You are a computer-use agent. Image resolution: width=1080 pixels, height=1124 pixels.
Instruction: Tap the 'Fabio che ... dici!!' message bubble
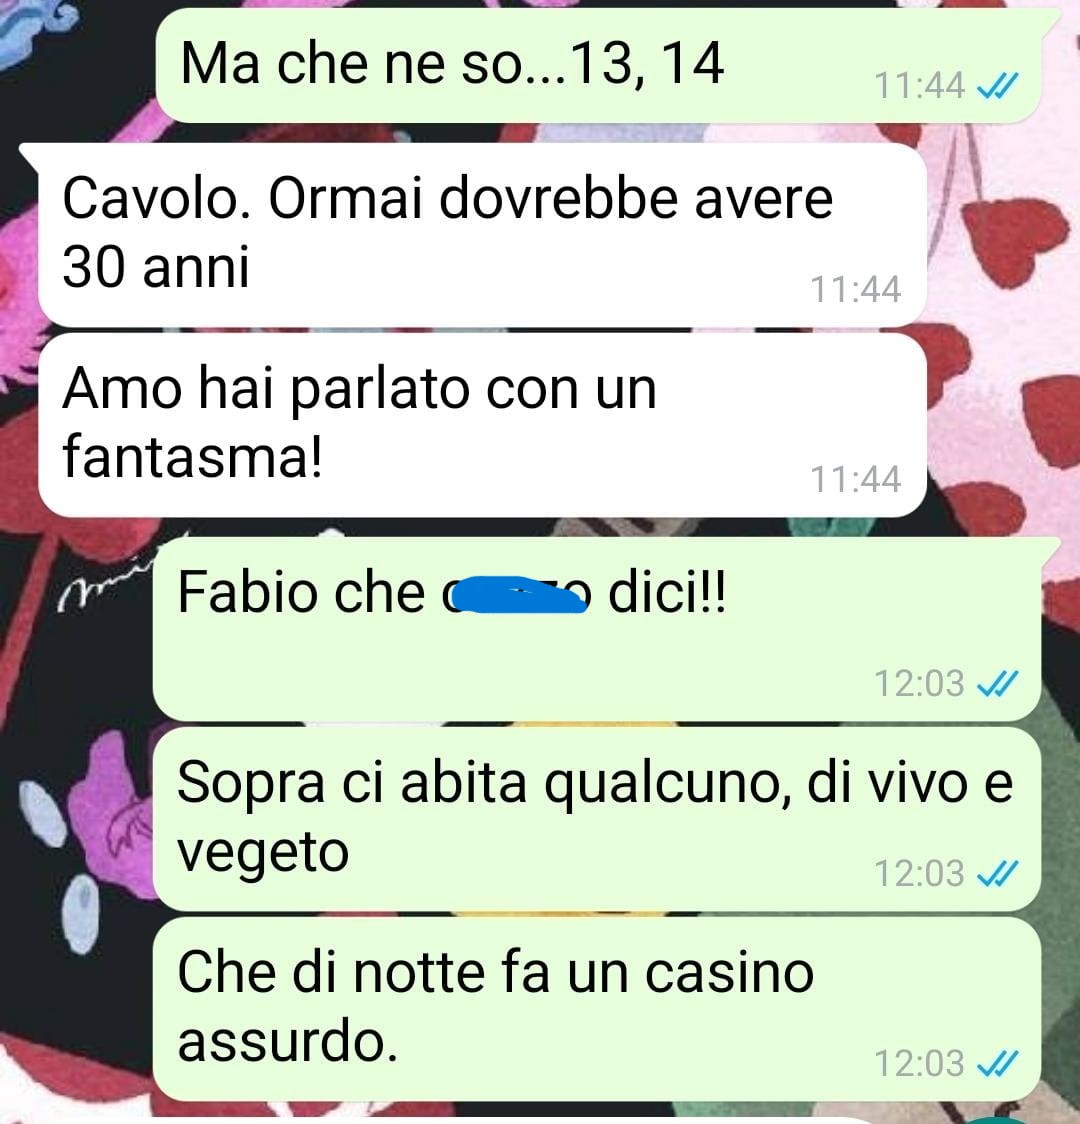tap(597, 629)
